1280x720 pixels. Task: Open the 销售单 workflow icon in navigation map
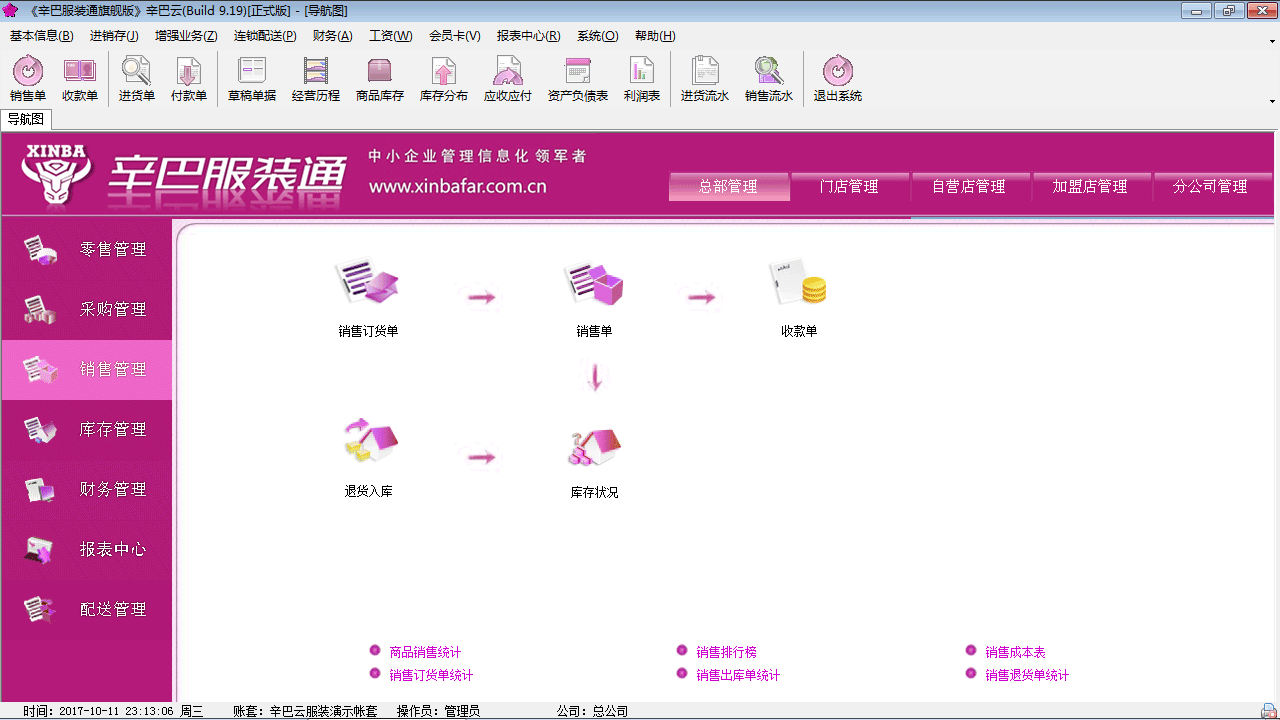[594, 298]
